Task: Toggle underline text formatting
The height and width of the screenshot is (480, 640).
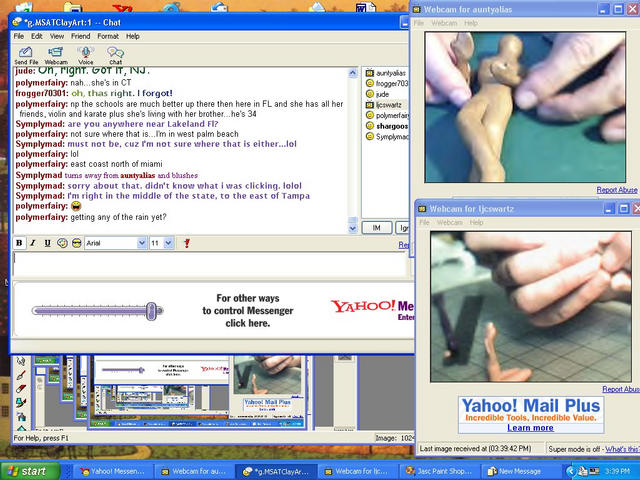Action: (x=47, y=243)
